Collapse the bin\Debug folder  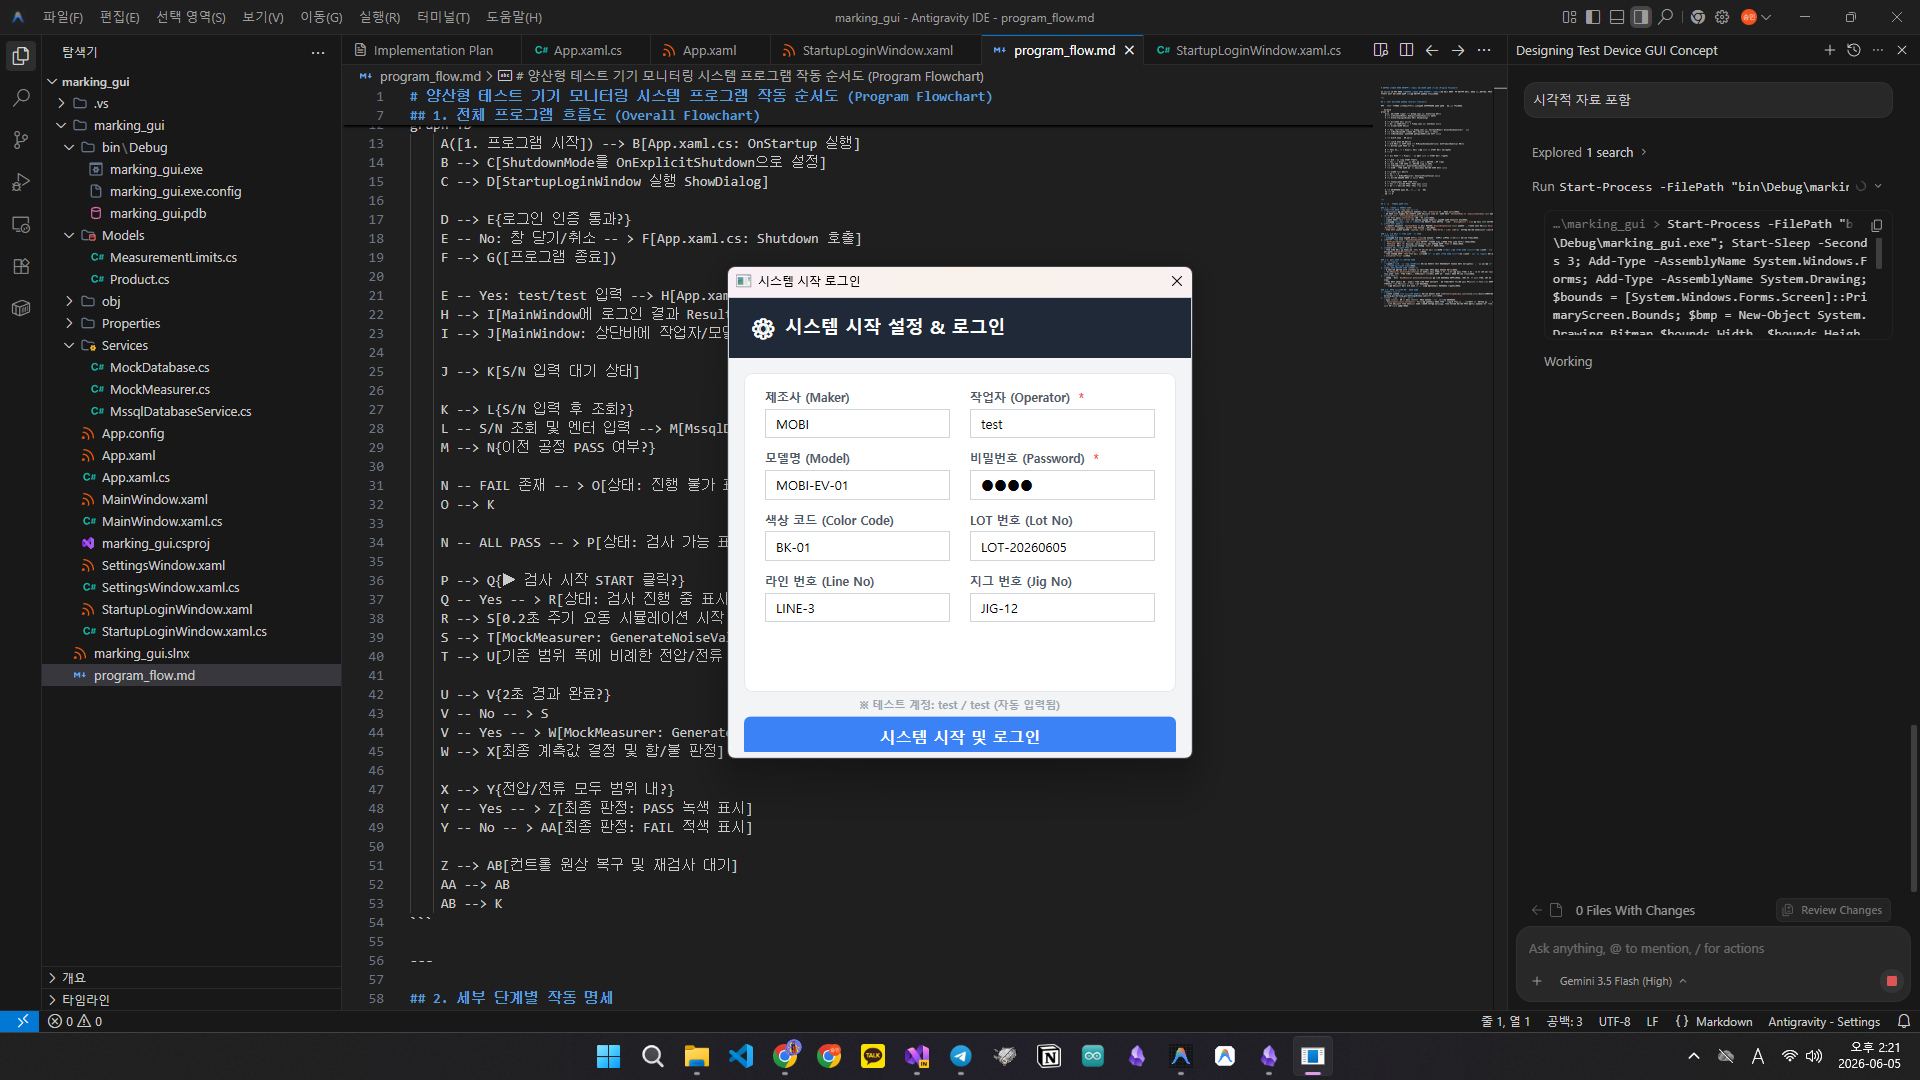(69, 148)
